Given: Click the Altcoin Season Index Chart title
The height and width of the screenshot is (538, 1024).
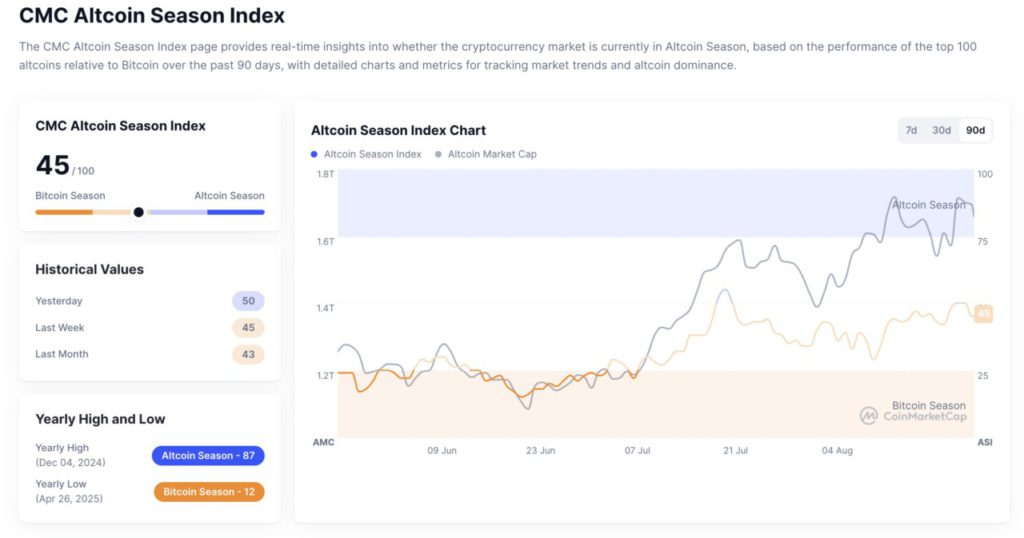Looking at the screenshot, I should tap(398, 130).
